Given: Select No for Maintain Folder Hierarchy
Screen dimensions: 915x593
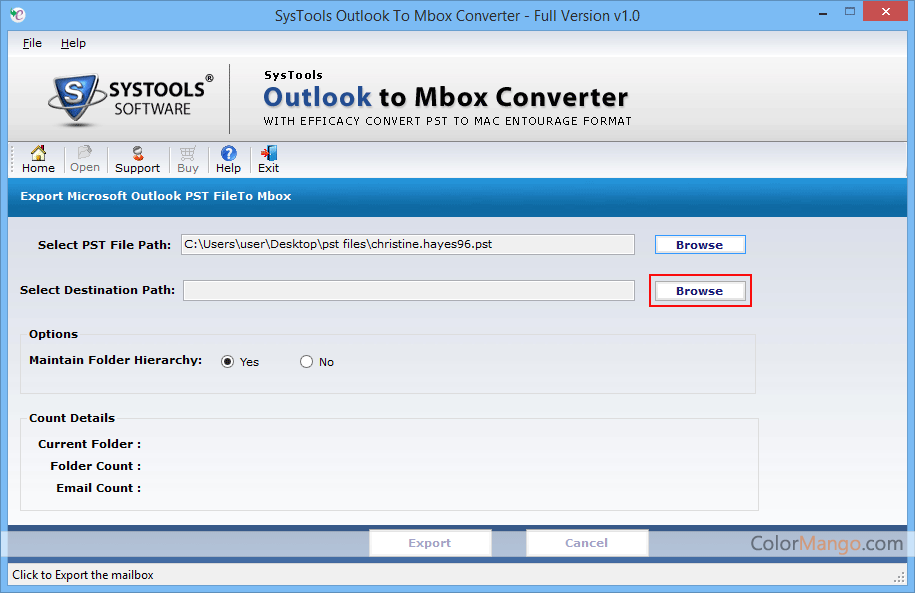Looking at the screenshot, I should click(307, 362).
